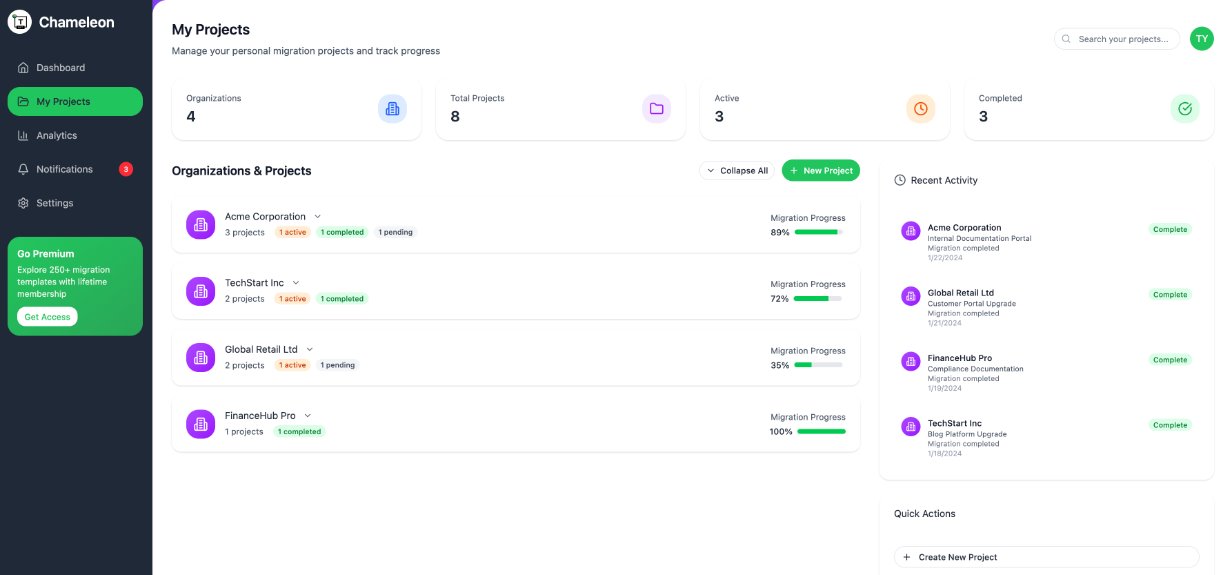Click the Get Access premium button

[47, 317]
